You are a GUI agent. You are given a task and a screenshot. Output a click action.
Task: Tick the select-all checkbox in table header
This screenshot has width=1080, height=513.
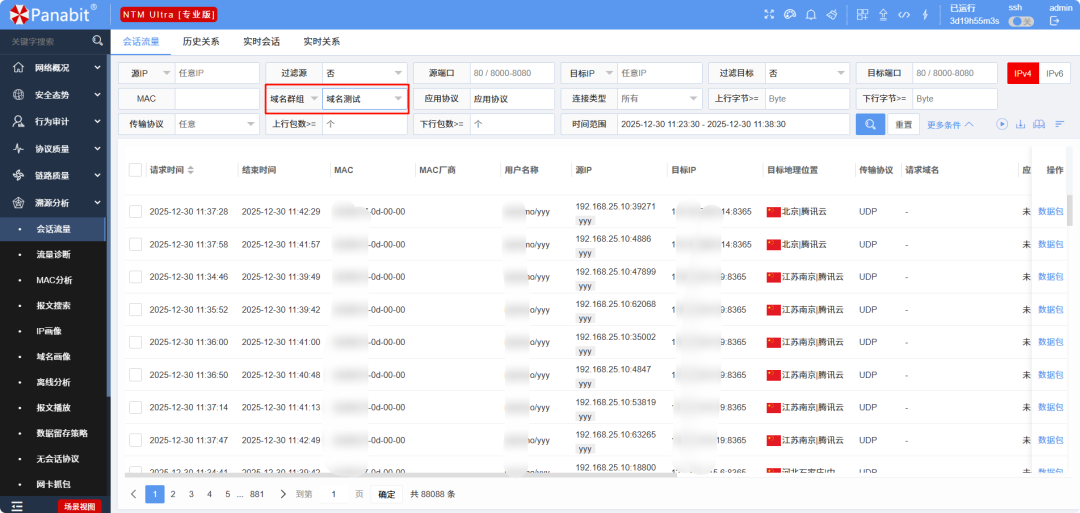(136, 170)
